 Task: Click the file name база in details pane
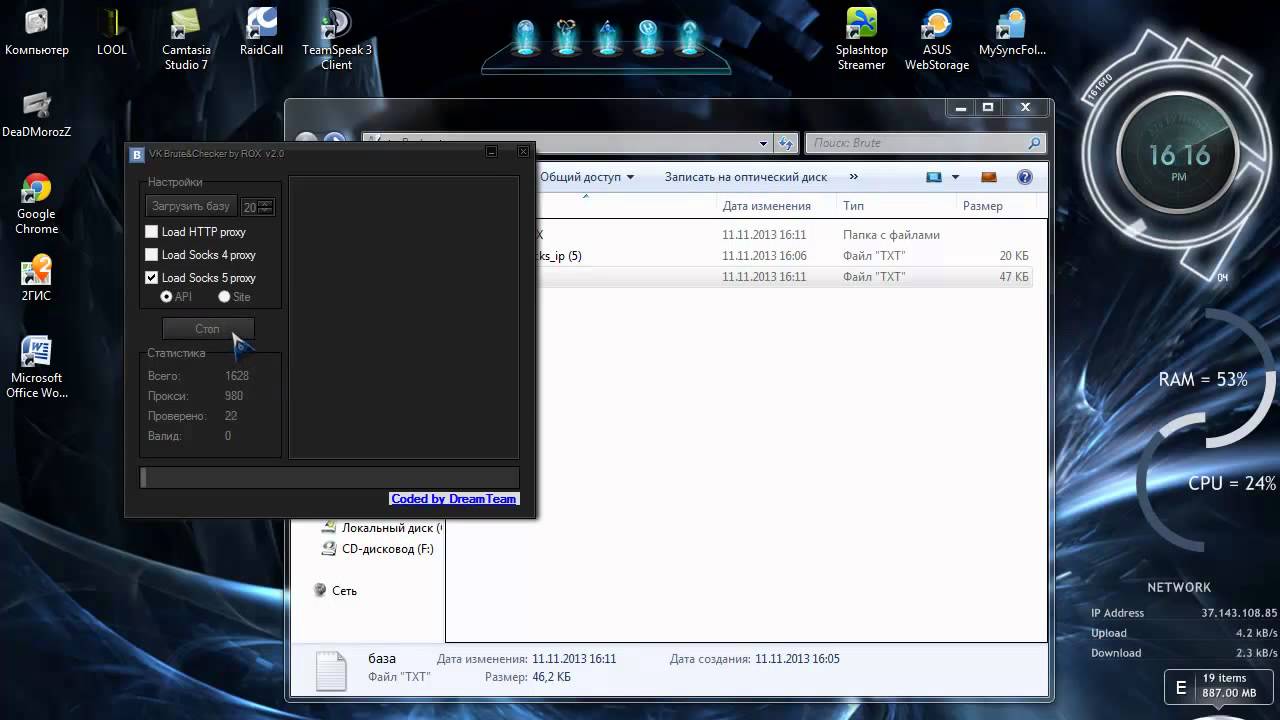pos(382,659)
